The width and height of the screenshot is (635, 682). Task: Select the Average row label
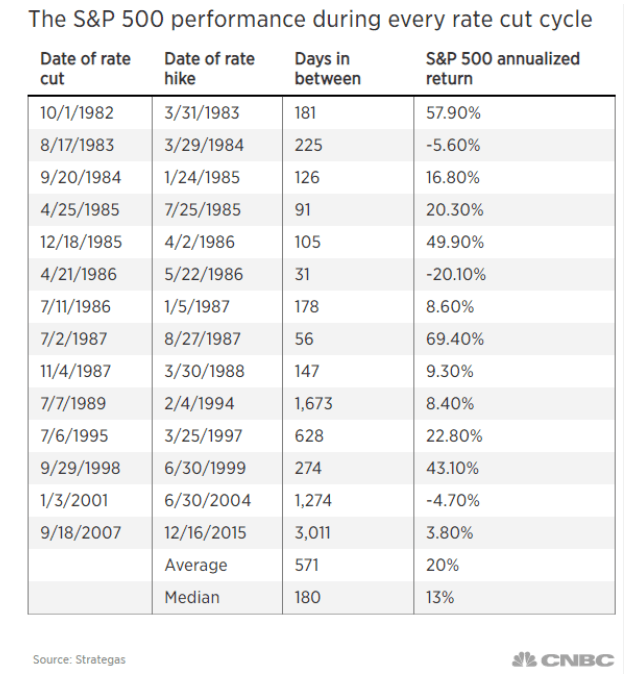coord(196,565)
